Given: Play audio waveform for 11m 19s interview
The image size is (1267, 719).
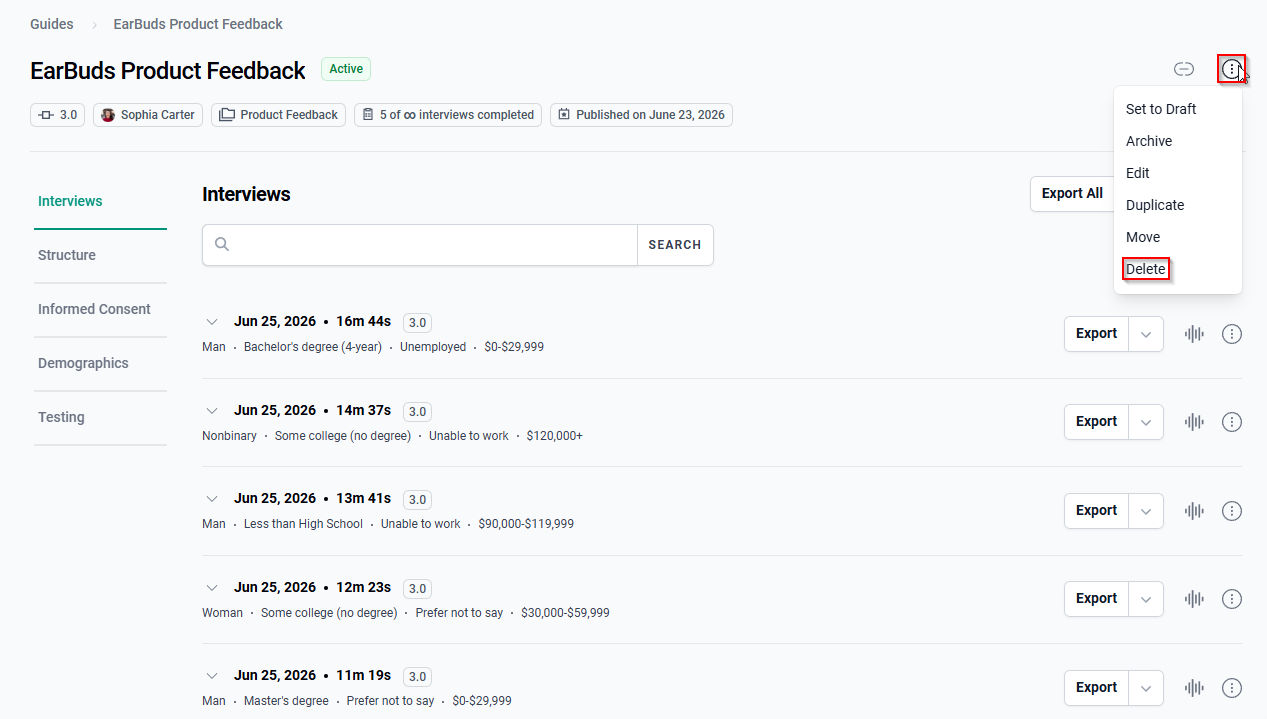Looking at the screenshot, I should click(1194, 688).
